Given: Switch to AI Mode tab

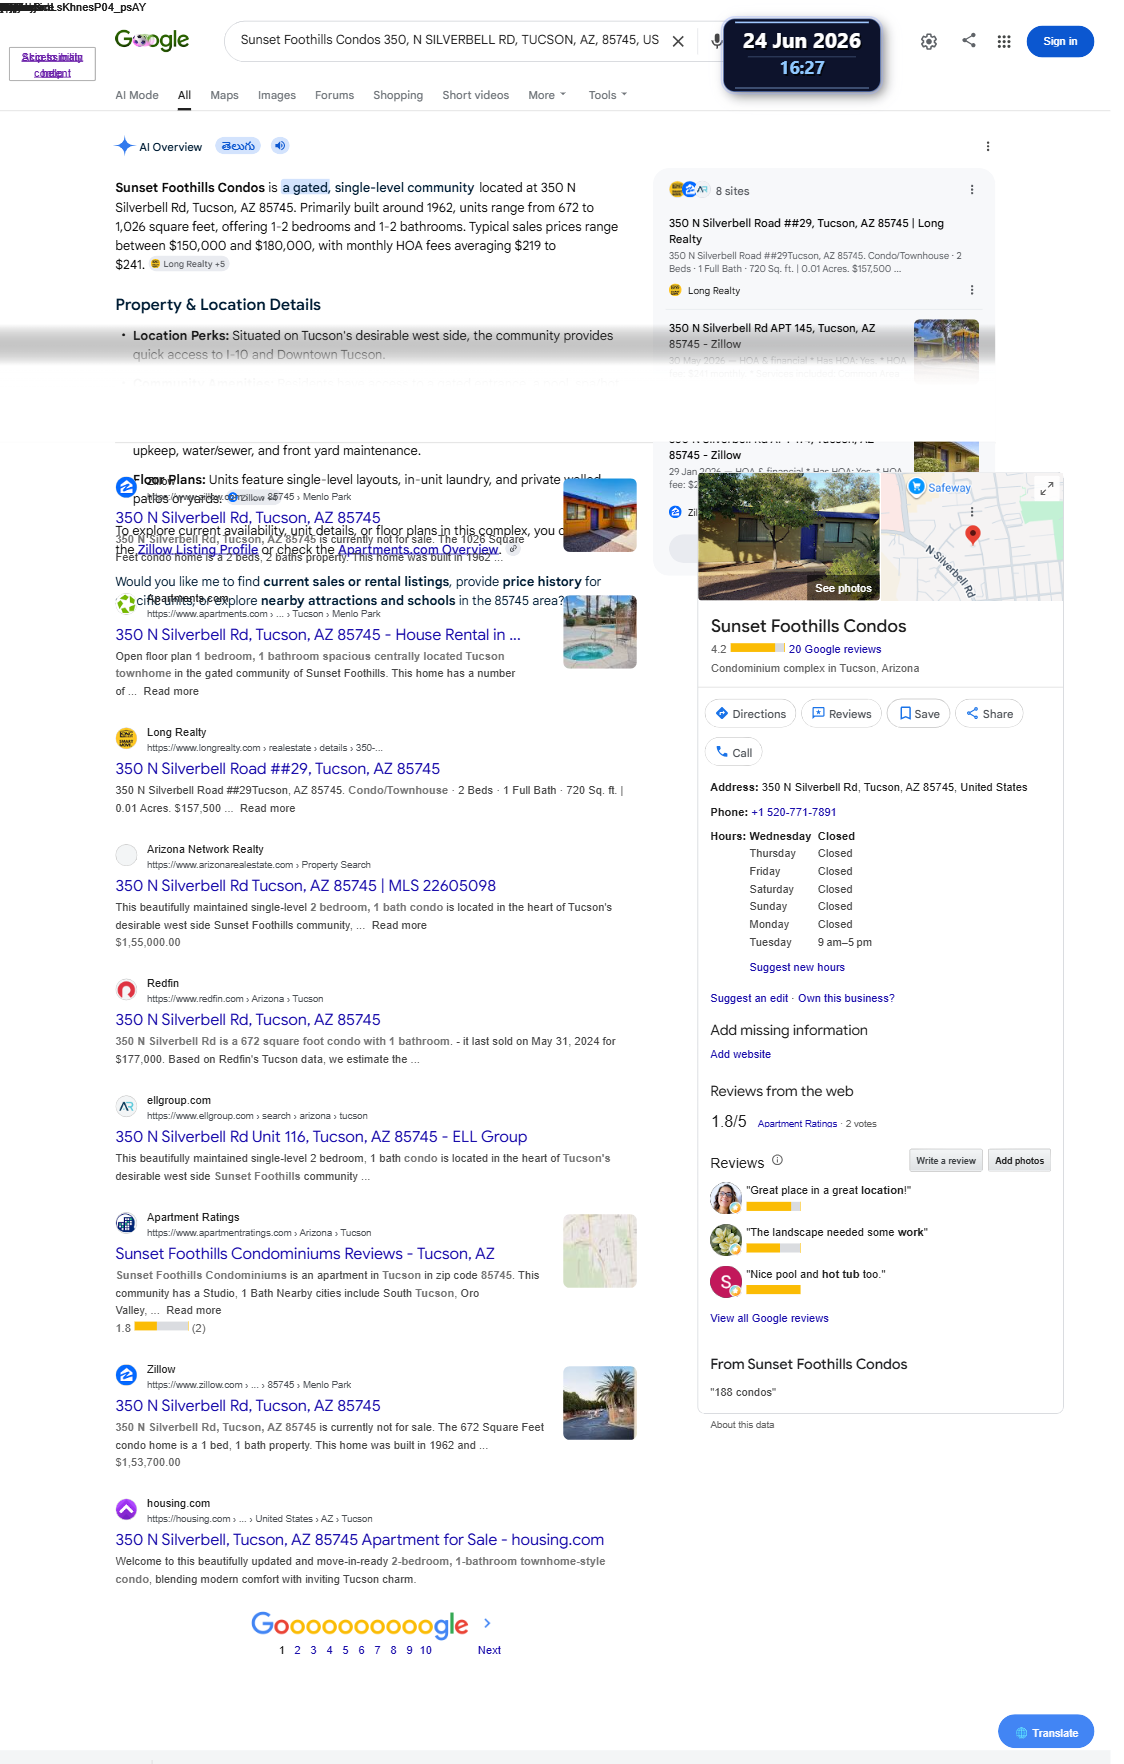Looking at the screenshot, I should [137, 95].
